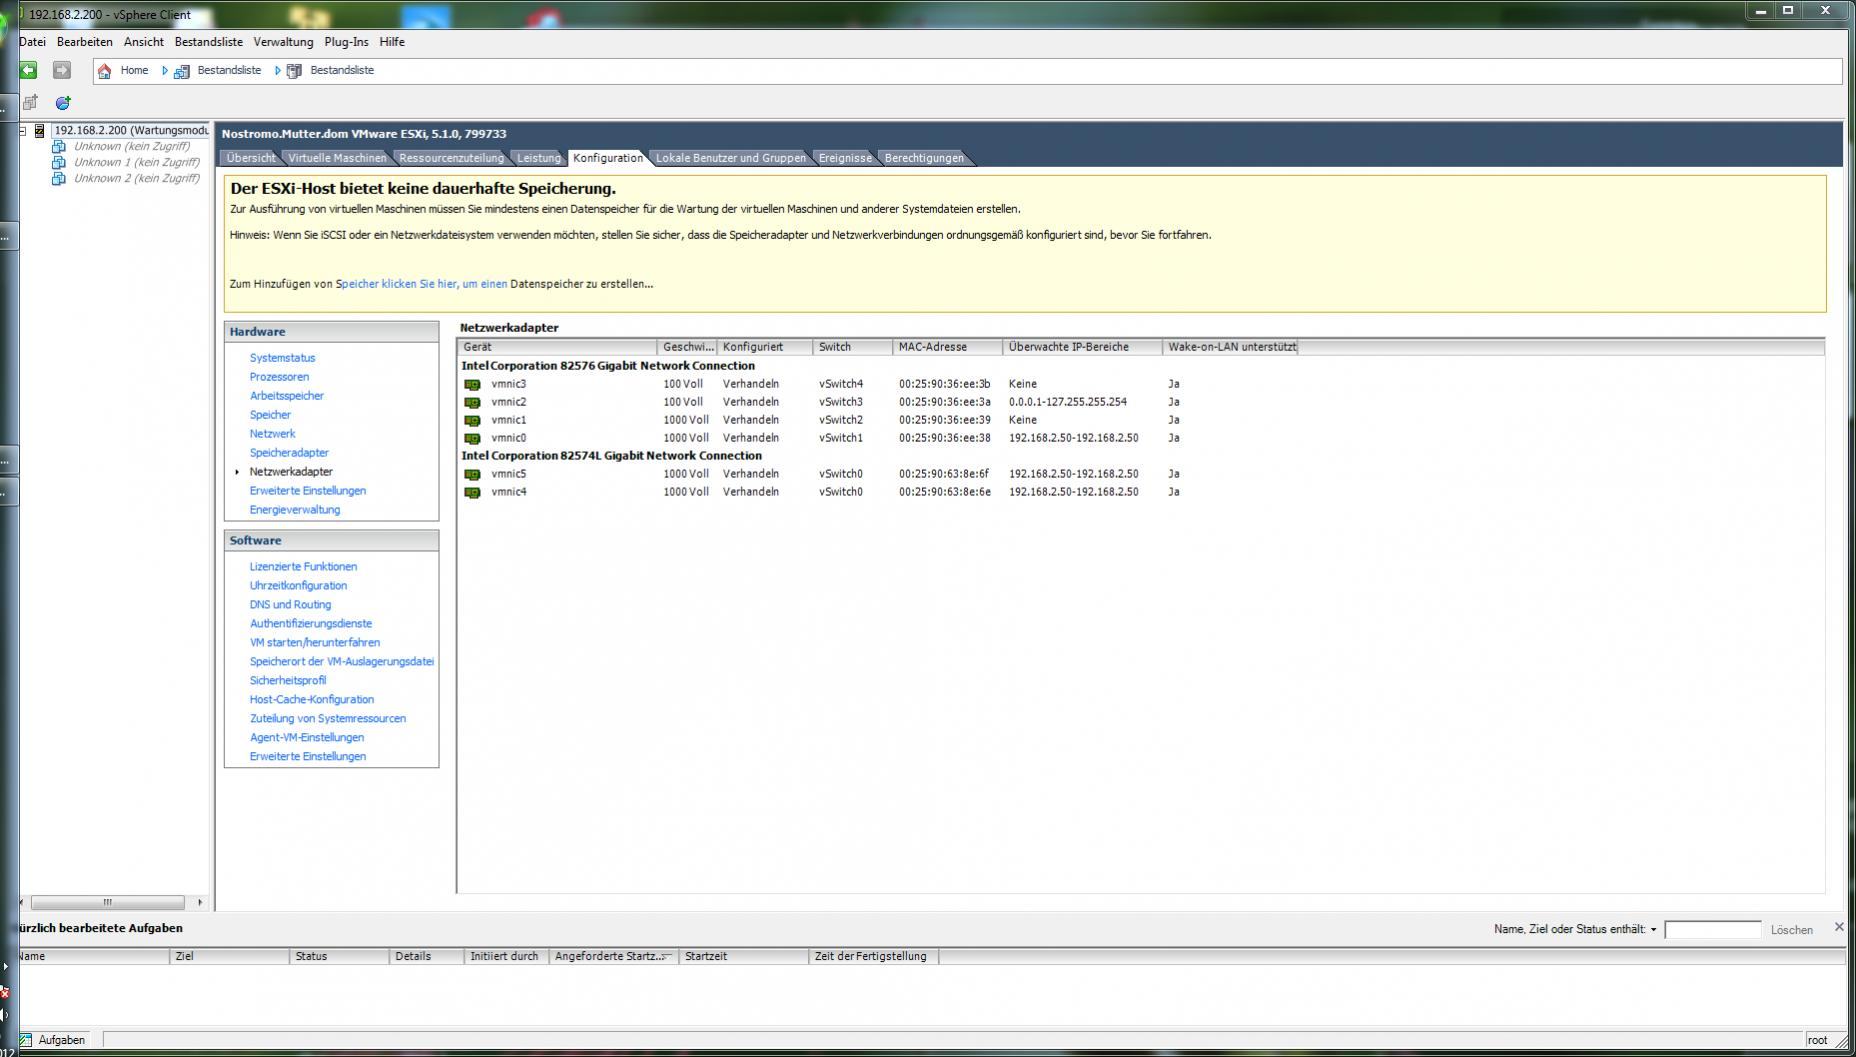The height and width of the screenshot is (1057, 1856).
Task: Switch to the Ressourcenzuteilung tab
Action: click(451, 158)
